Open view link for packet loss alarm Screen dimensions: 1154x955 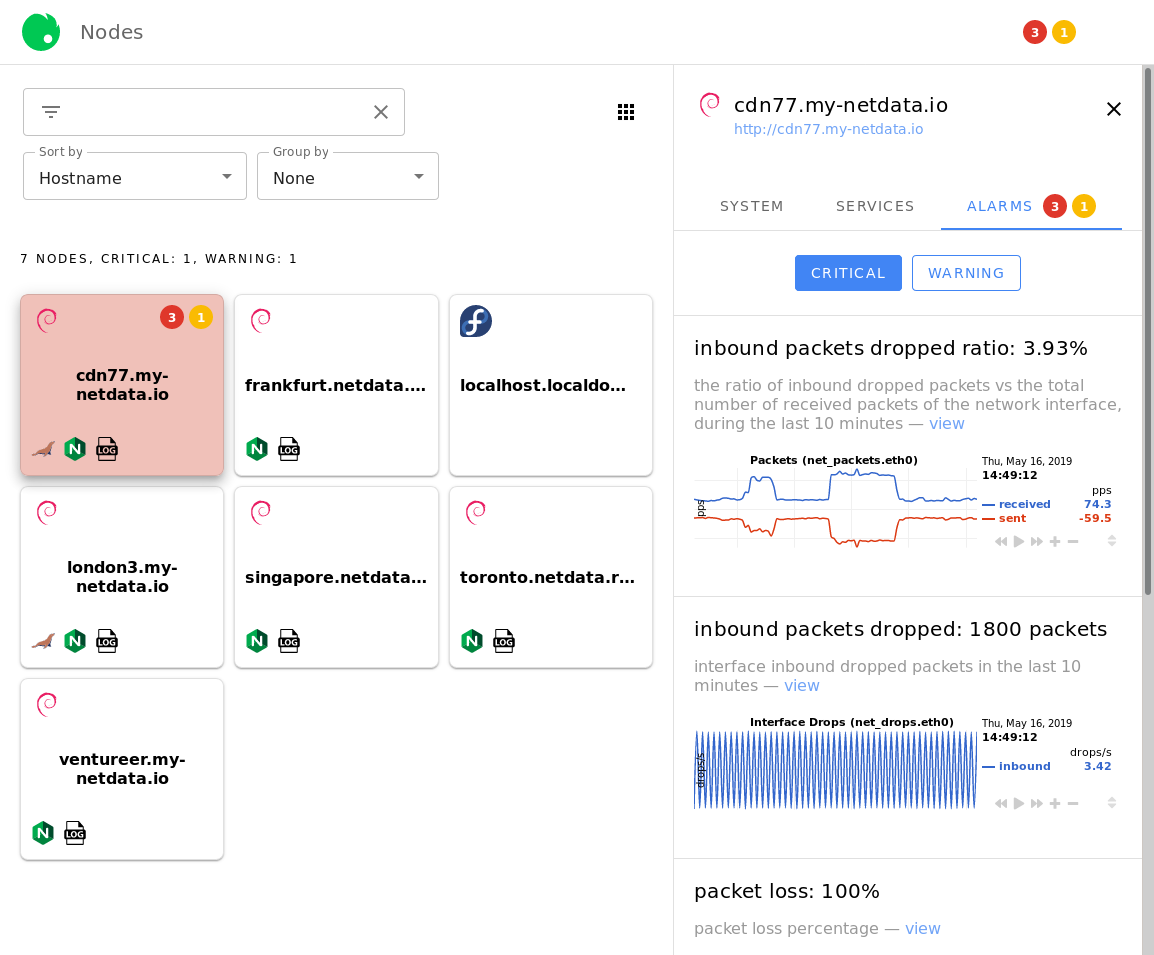[x=923, y=929]
